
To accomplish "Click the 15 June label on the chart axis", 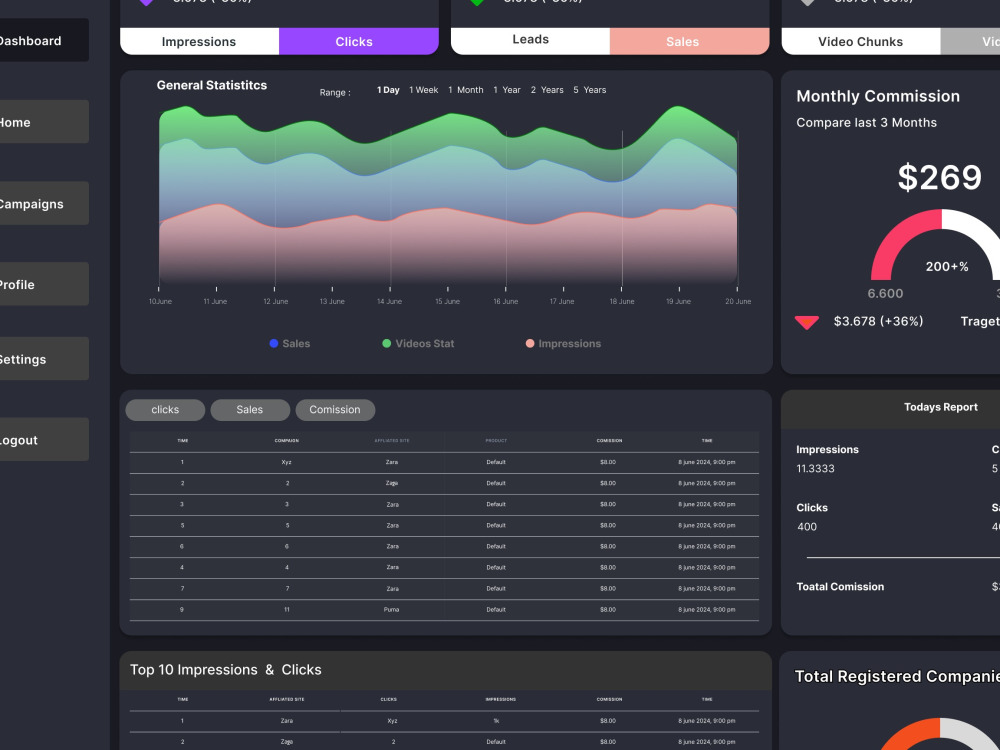I will pyautogui.click(x=447, y=301).
